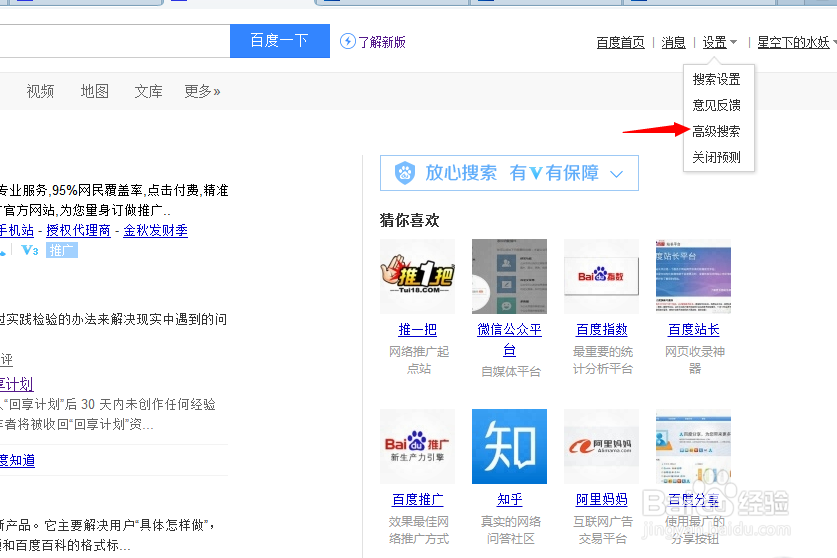Click the 百度一下 search button
Screen dimensions: 837x558
tap(280, 41)
